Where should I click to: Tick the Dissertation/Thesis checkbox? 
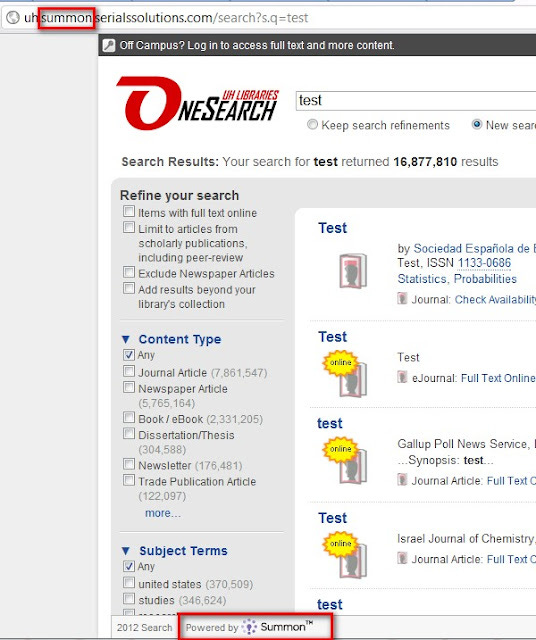pos(129,433)
